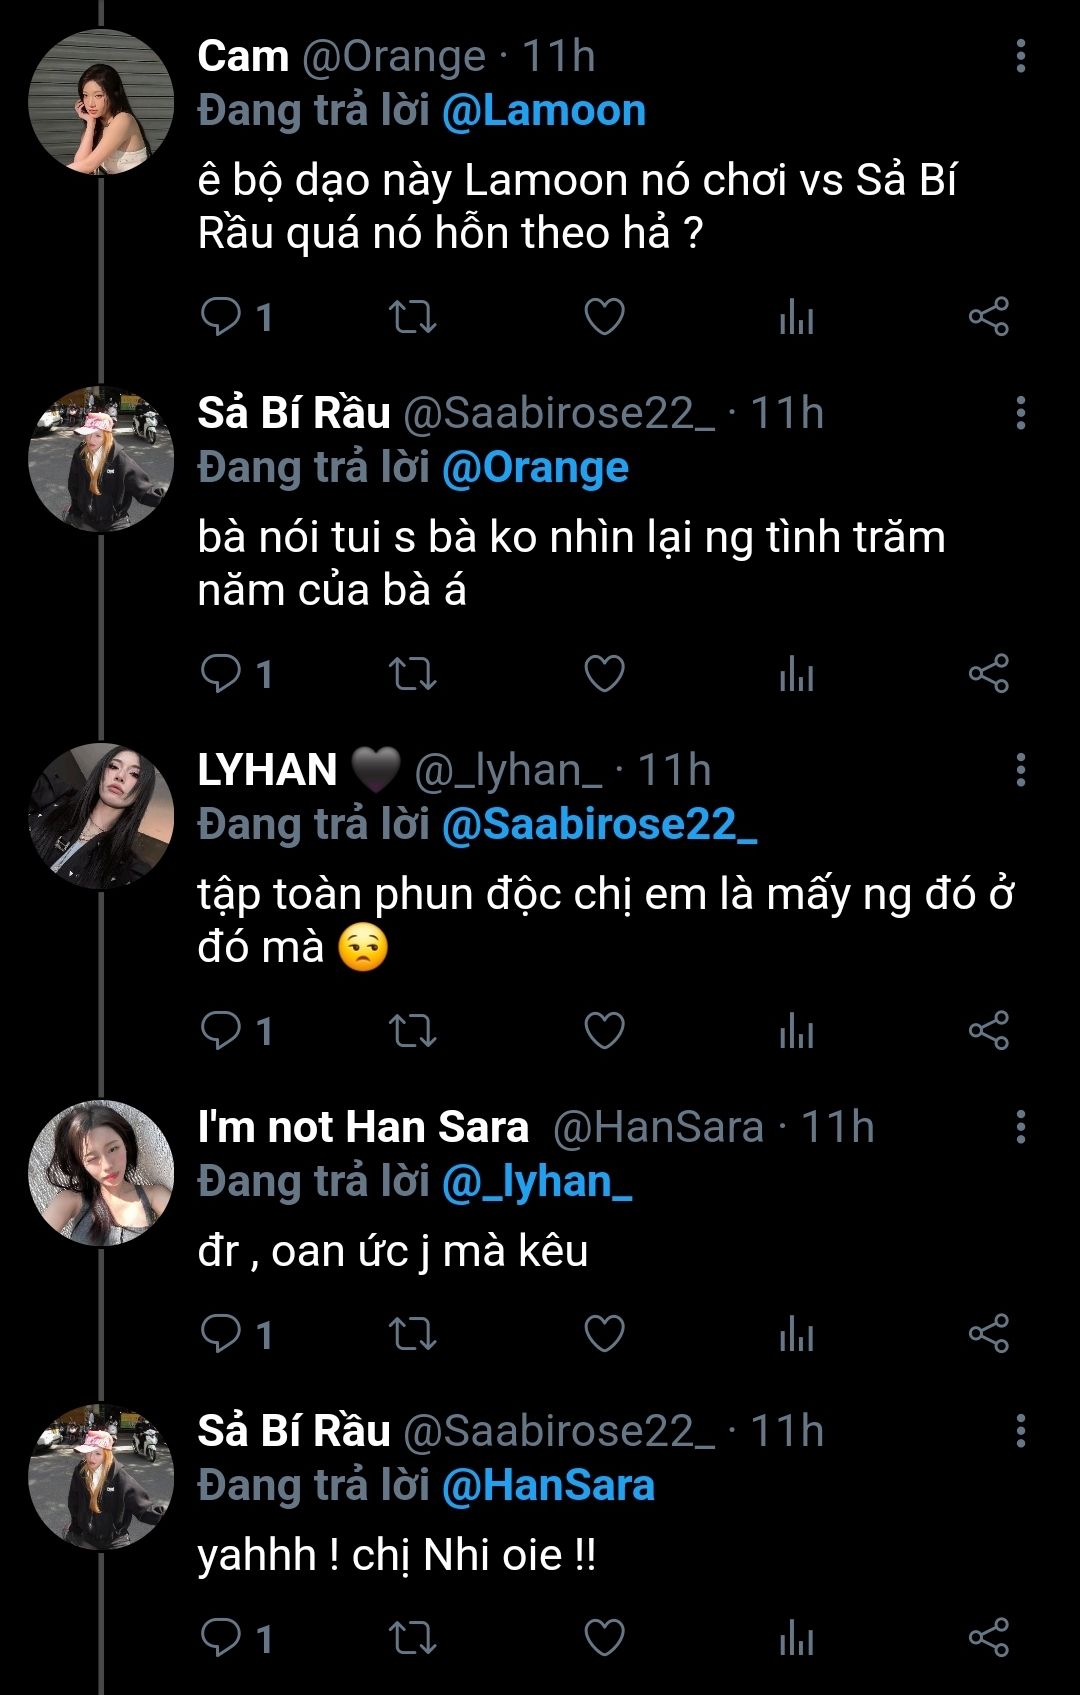Like the 'yahhh ! chị Nhi oie' tweet
This screenshot has height=1695, width=1080.
(x=604, y=1638)
